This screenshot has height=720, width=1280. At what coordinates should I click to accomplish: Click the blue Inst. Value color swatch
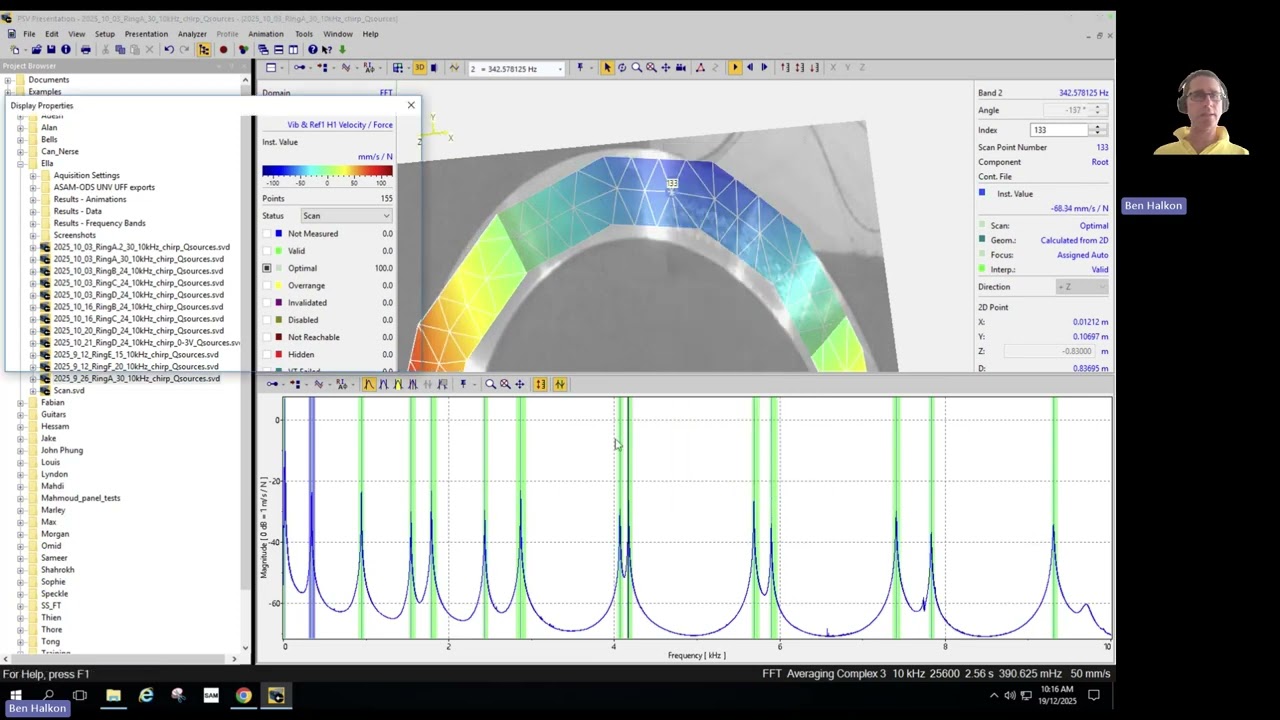click(982, 193)
